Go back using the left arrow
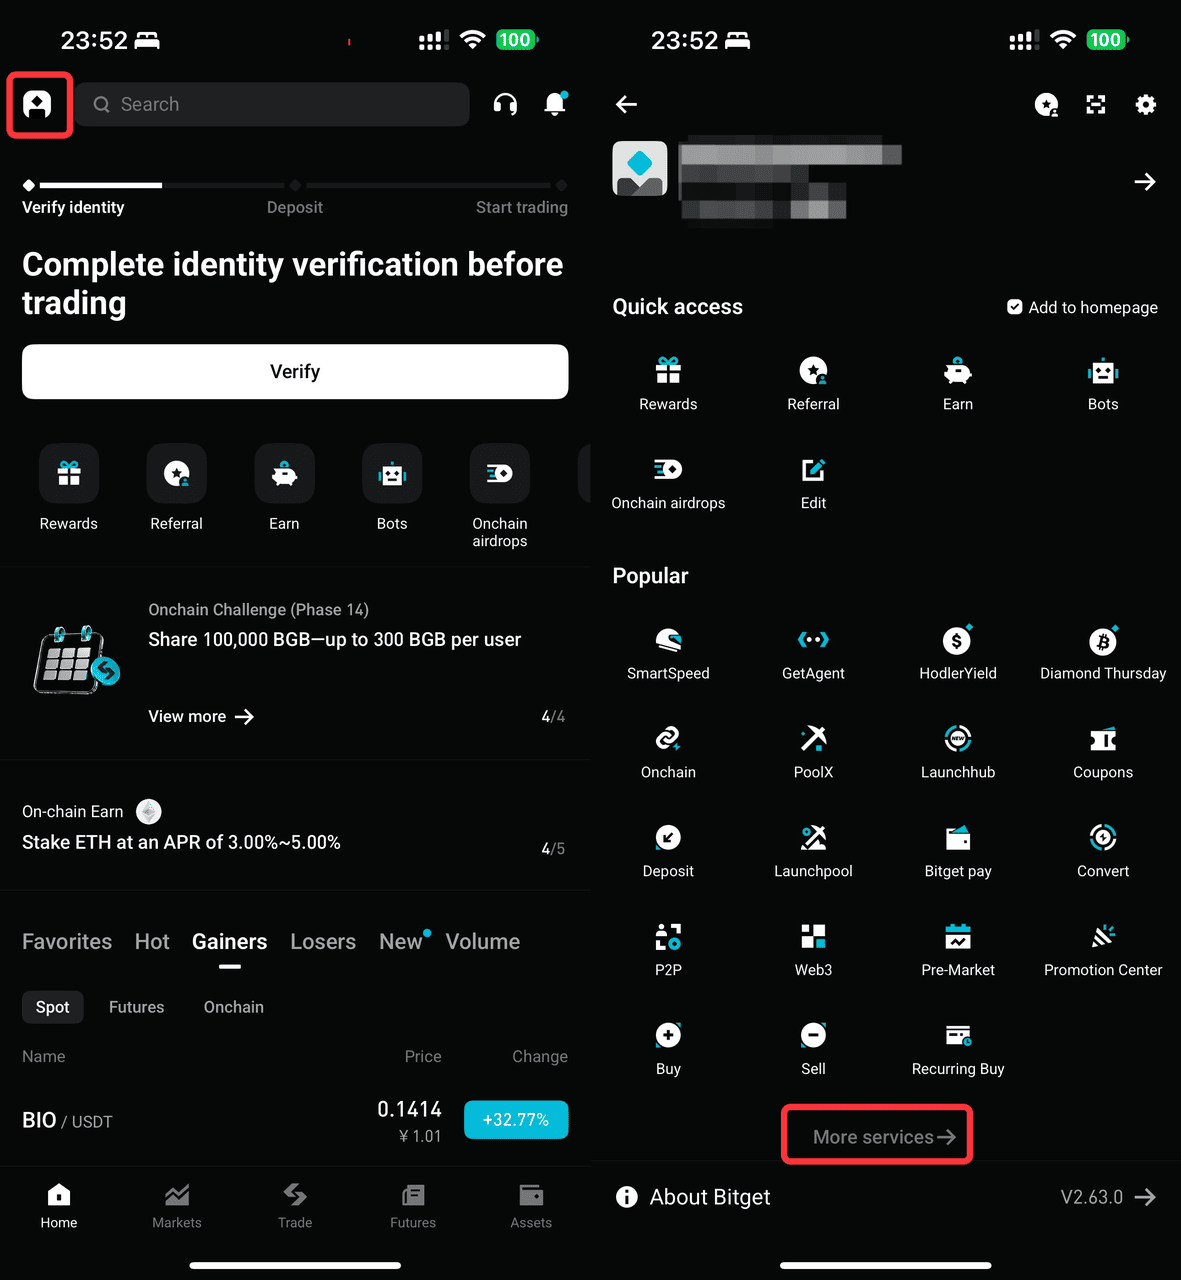Screen dimensions: 1181x1280 [x=627, y=104]
